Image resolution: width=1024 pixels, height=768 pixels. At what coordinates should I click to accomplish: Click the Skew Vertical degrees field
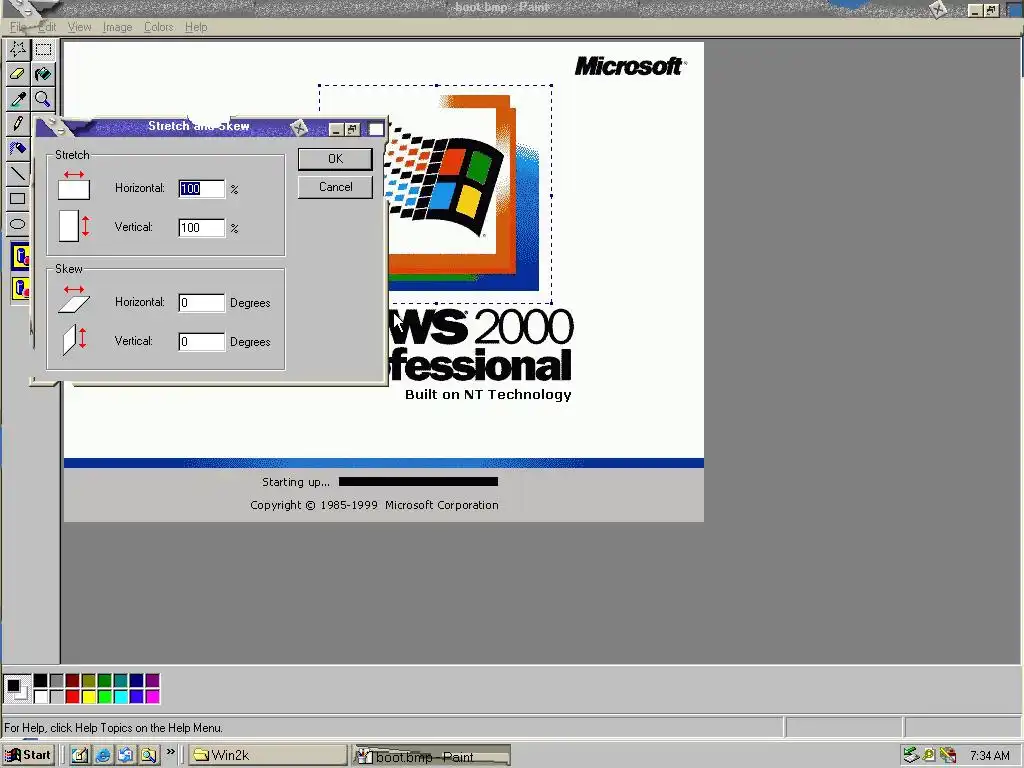coord(202,342)
